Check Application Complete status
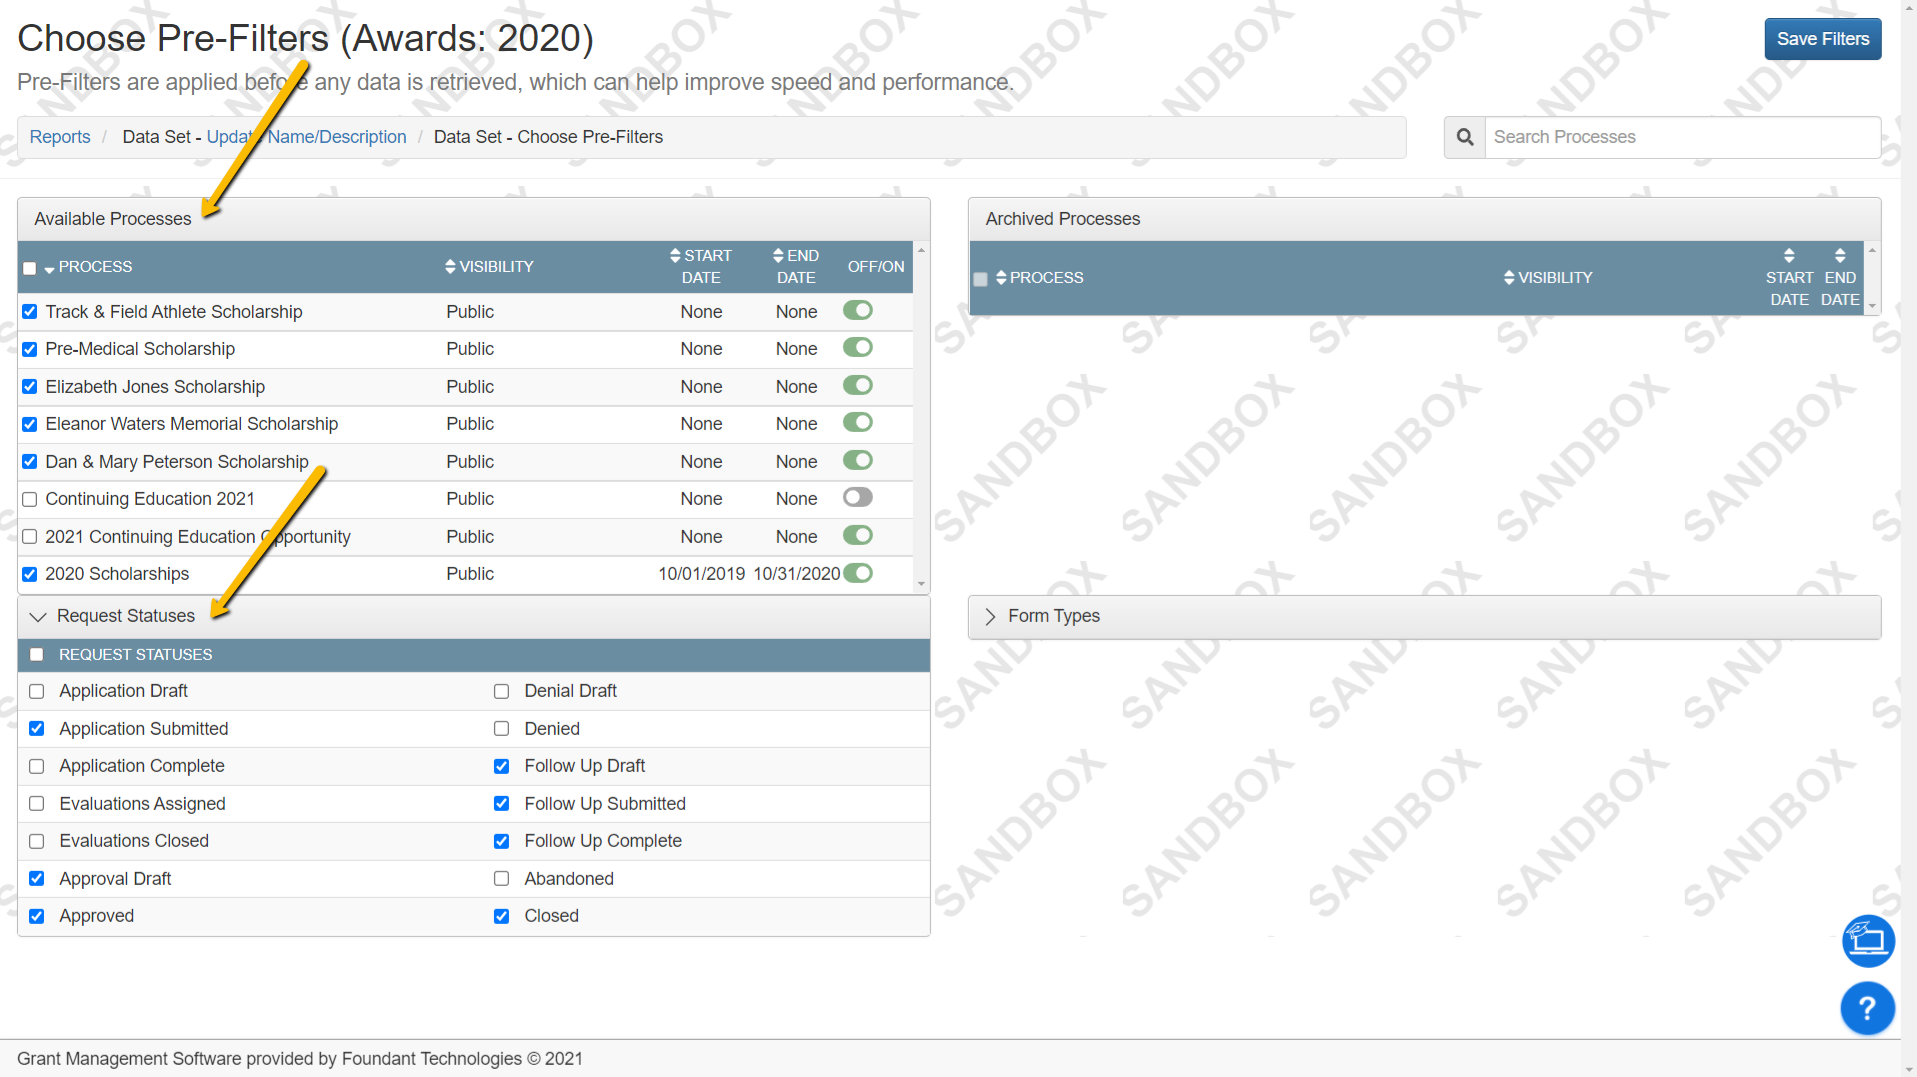 37,766
